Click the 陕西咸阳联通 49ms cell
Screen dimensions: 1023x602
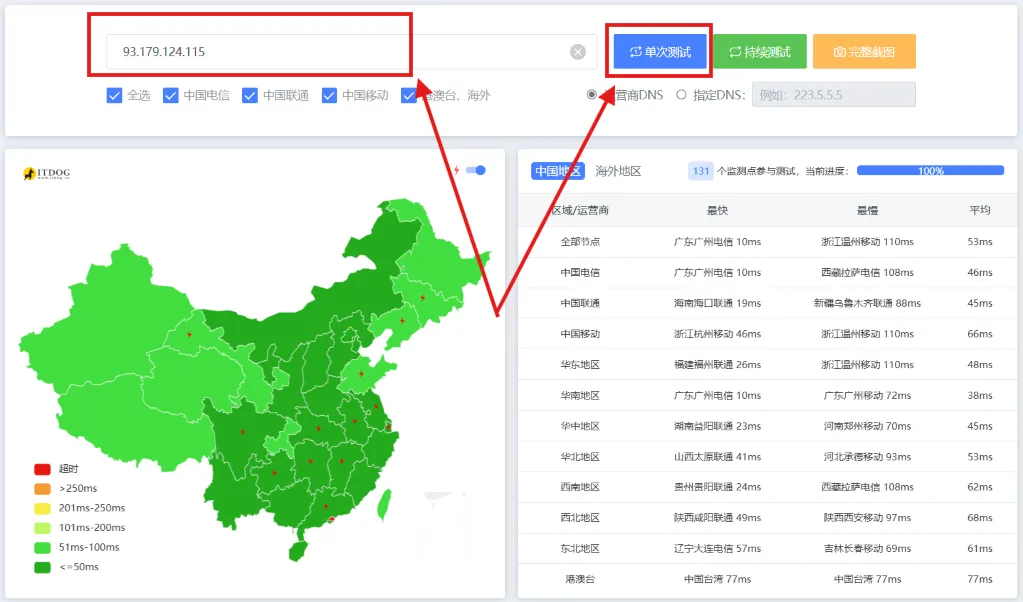tap(717, 517)
